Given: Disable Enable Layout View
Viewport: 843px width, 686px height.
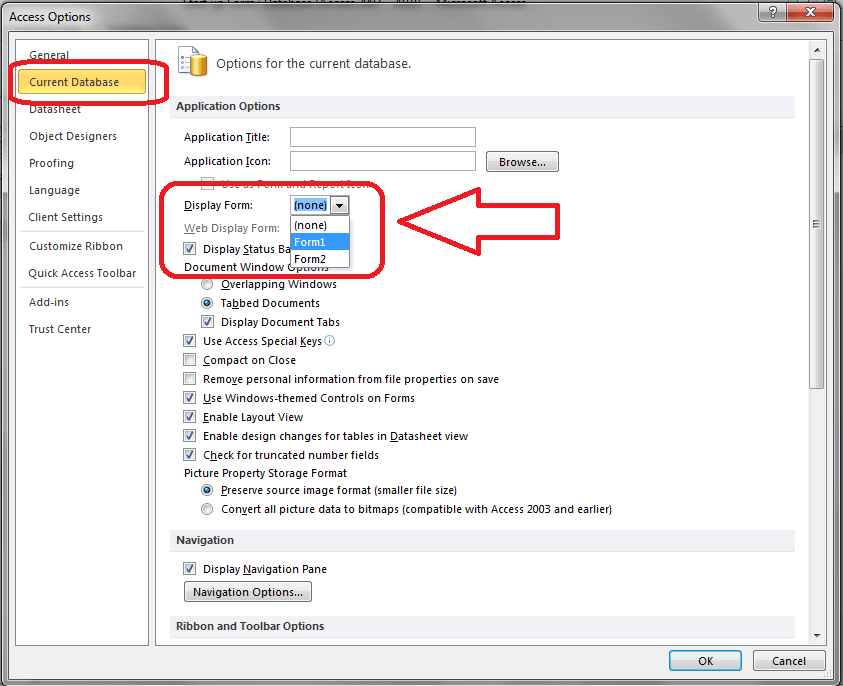Looking at the screenshot, I should (x=189, y=416).
